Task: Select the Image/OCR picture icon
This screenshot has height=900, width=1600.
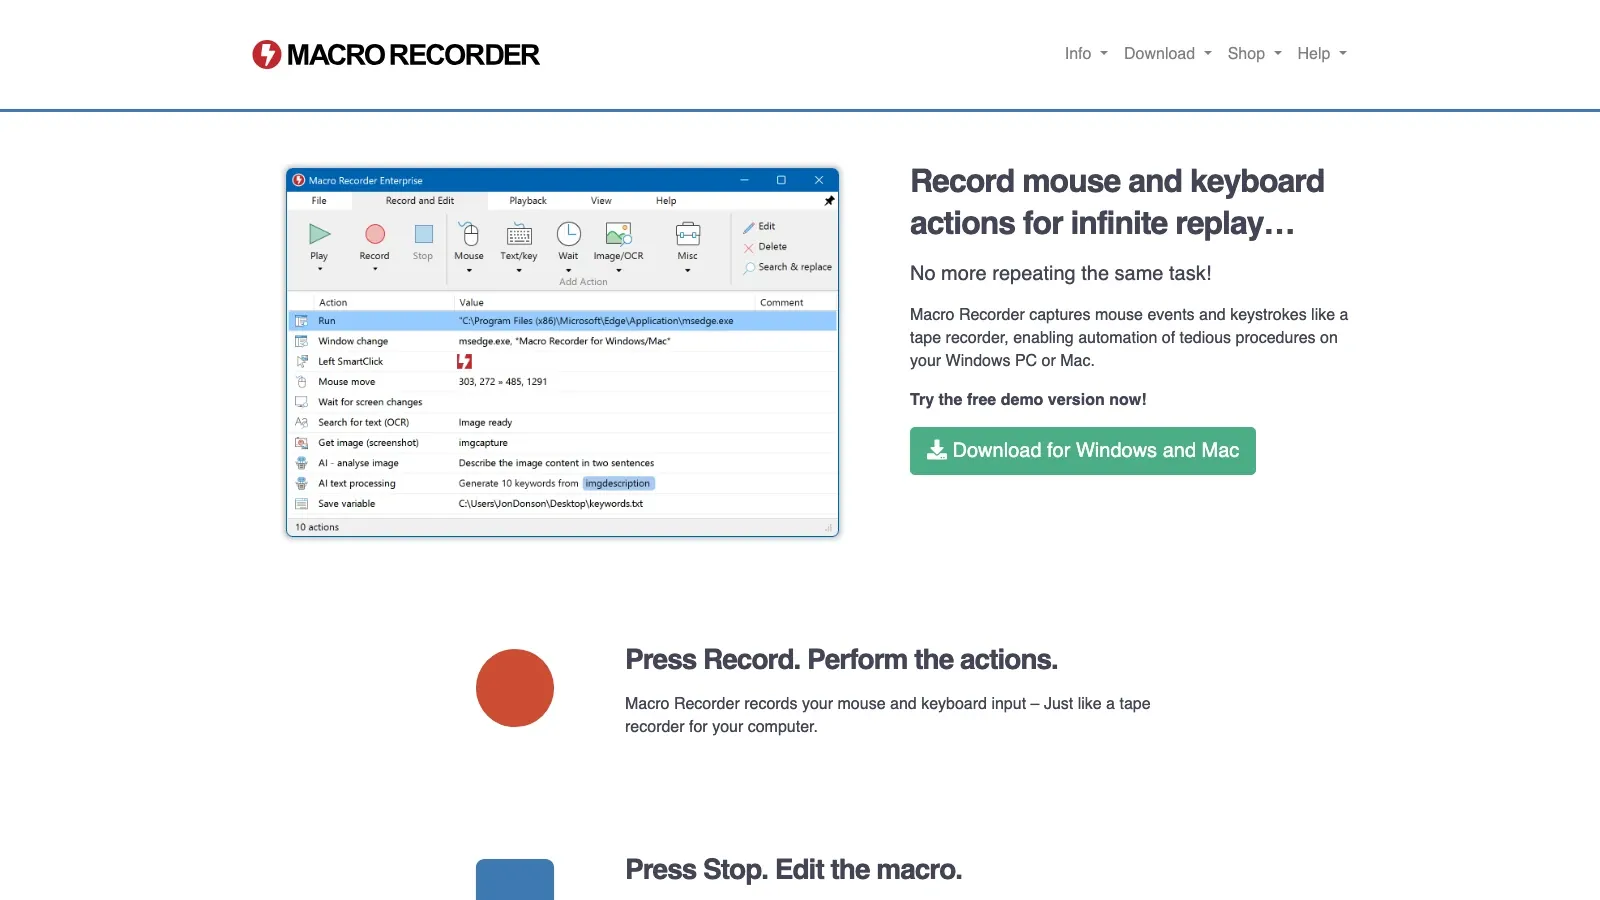Action: (619, 234)
